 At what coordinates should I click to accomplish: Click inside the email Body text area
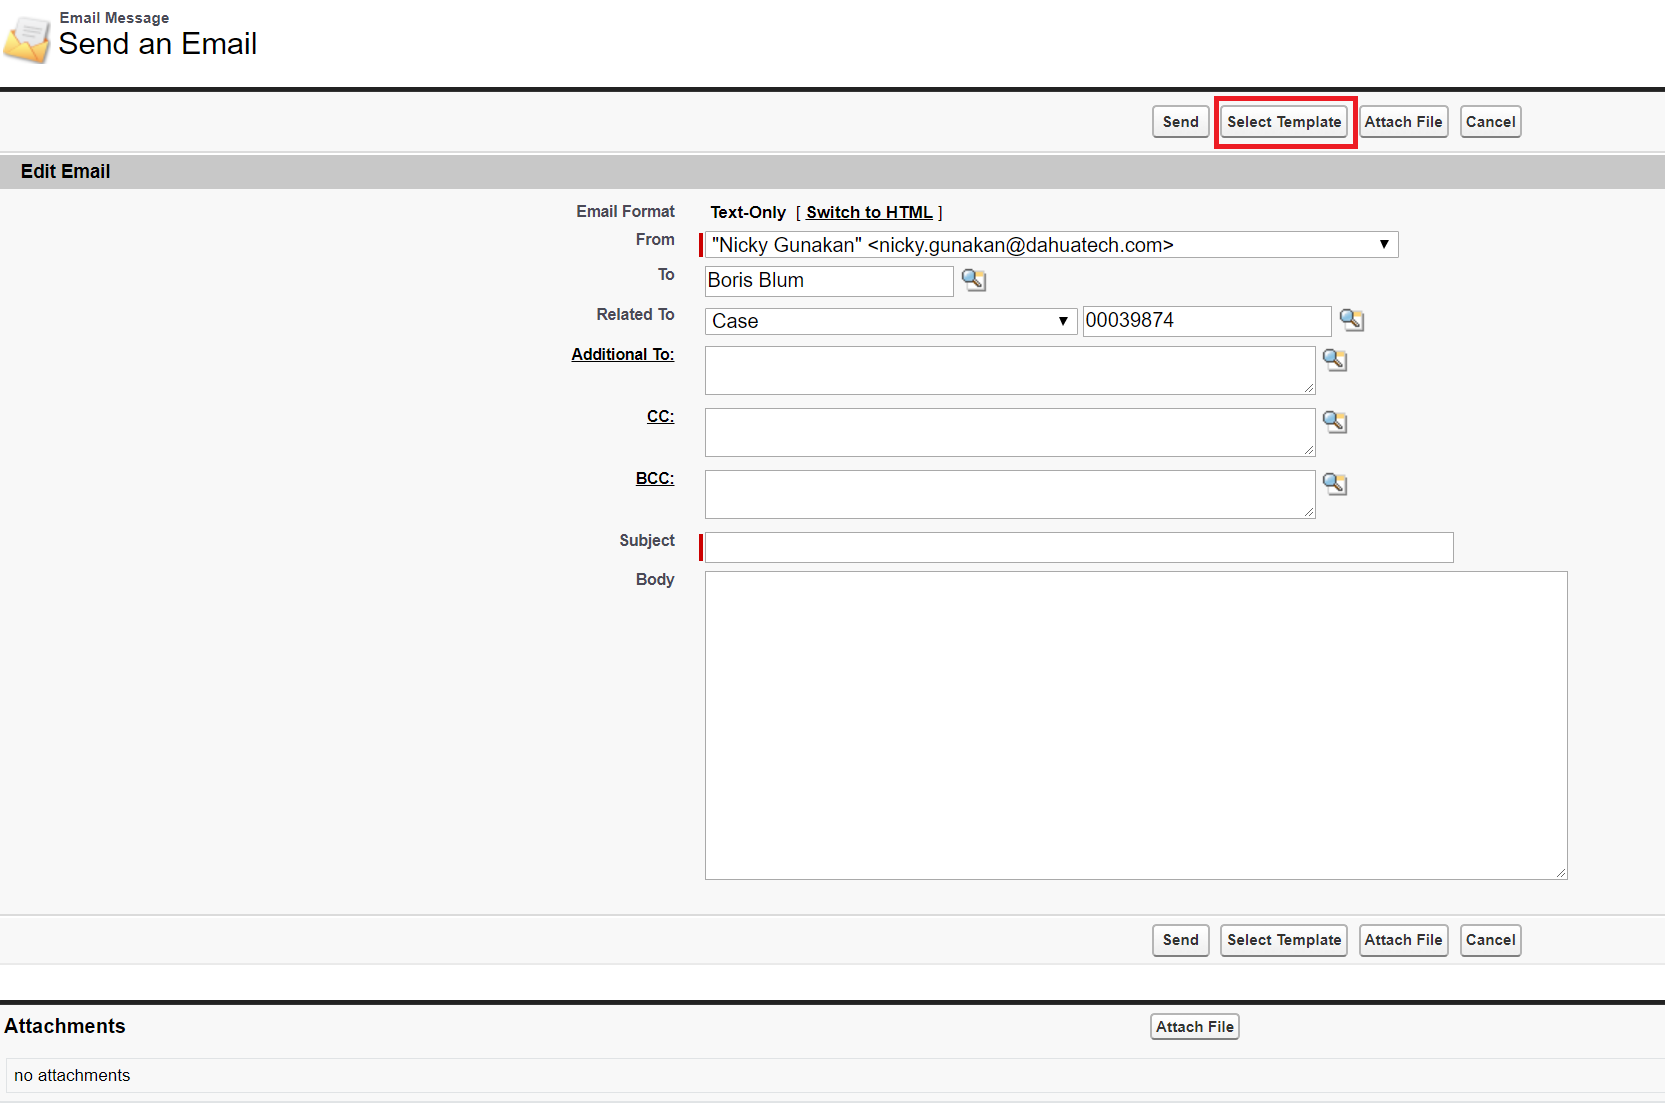pos(1136,725)
